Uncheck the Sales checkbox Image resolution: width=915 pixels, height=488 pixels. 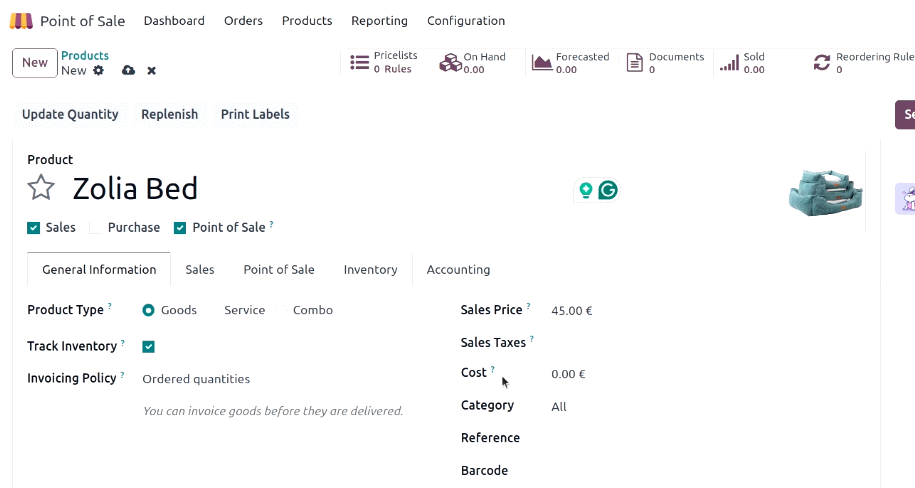[x=33, y=228]
